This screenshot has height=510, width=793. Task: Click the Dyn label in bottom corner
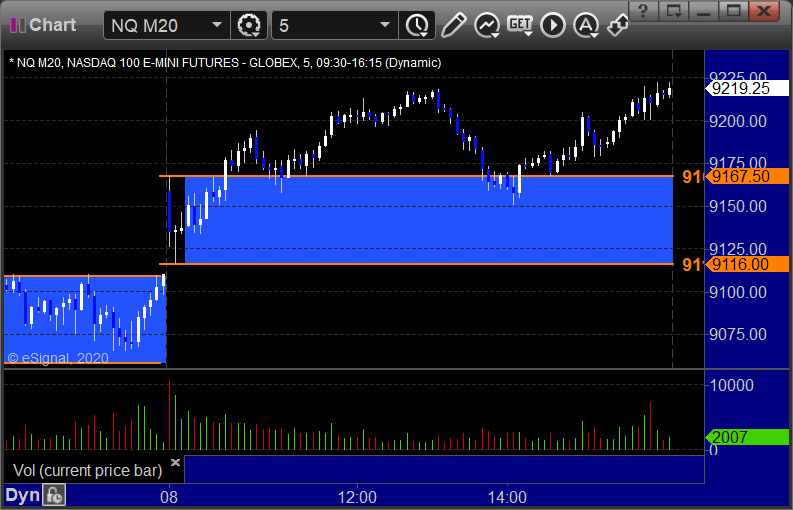pos(22,495)
